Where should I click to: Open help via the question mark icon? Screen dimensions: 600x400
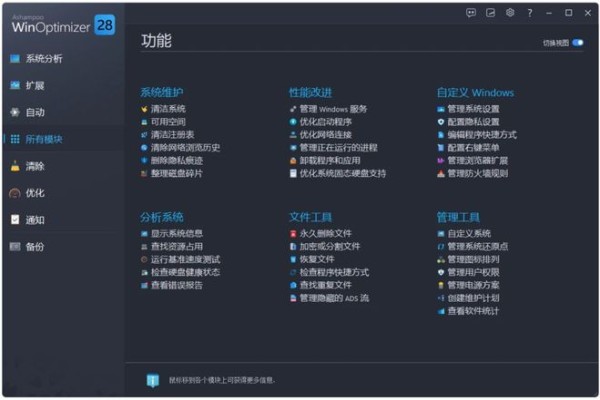[x=529, y=13]
